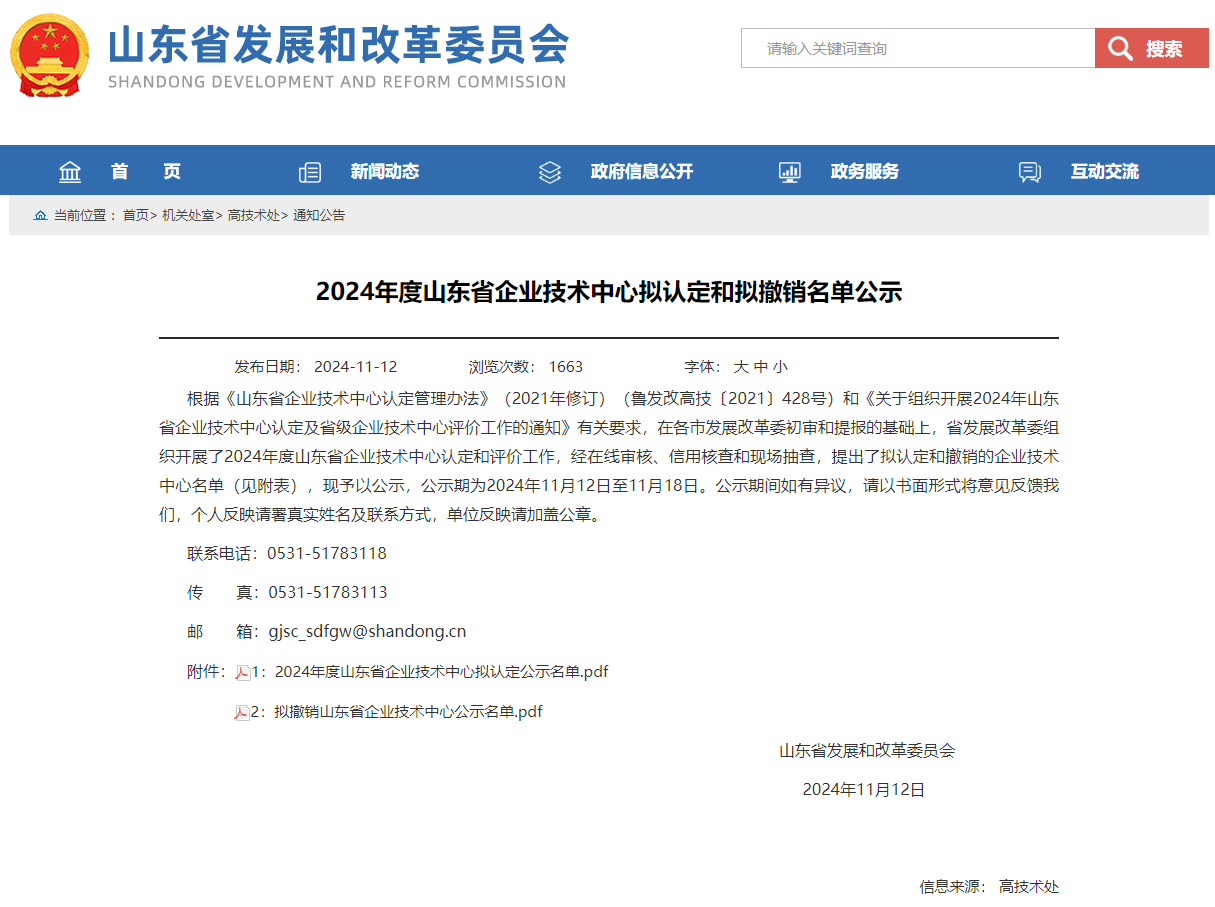Click the PDF icon for attachment 2
This screenshot has height=907, width=1215.
pyautogui.click(x=242, y=713)
